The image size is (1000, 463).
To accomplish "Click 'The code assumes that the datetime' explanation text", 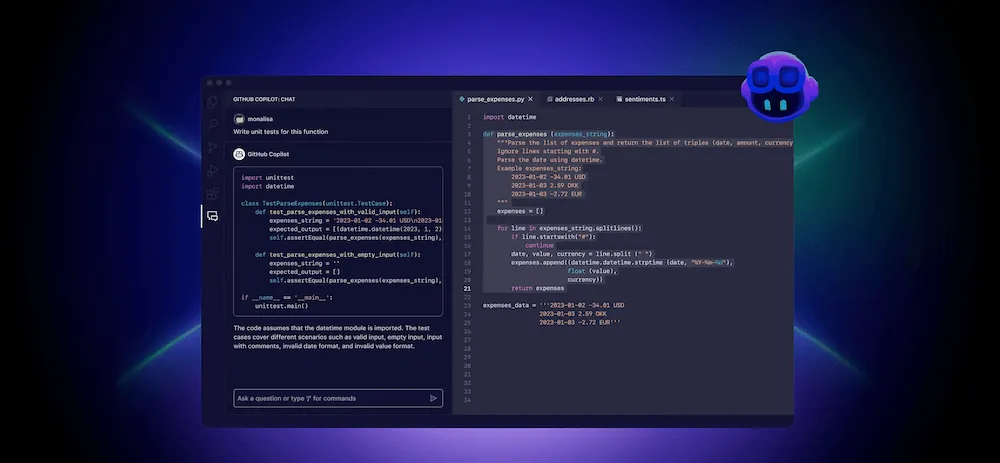I will 337,337.
